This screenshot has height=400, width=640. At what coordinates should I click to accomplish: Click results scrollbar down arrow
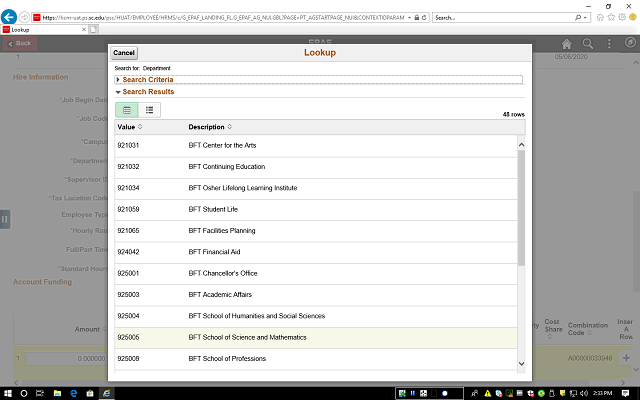(521, 364)
